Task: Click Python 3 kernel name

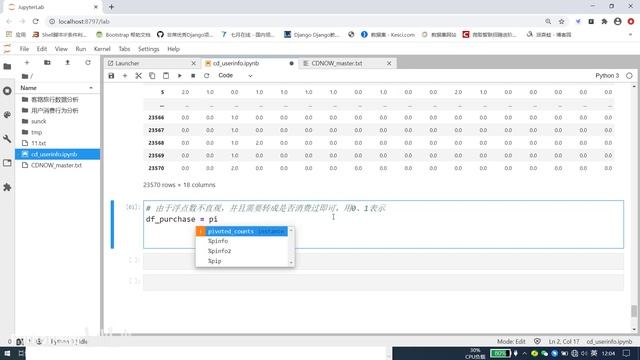Action: click(607, 76)
